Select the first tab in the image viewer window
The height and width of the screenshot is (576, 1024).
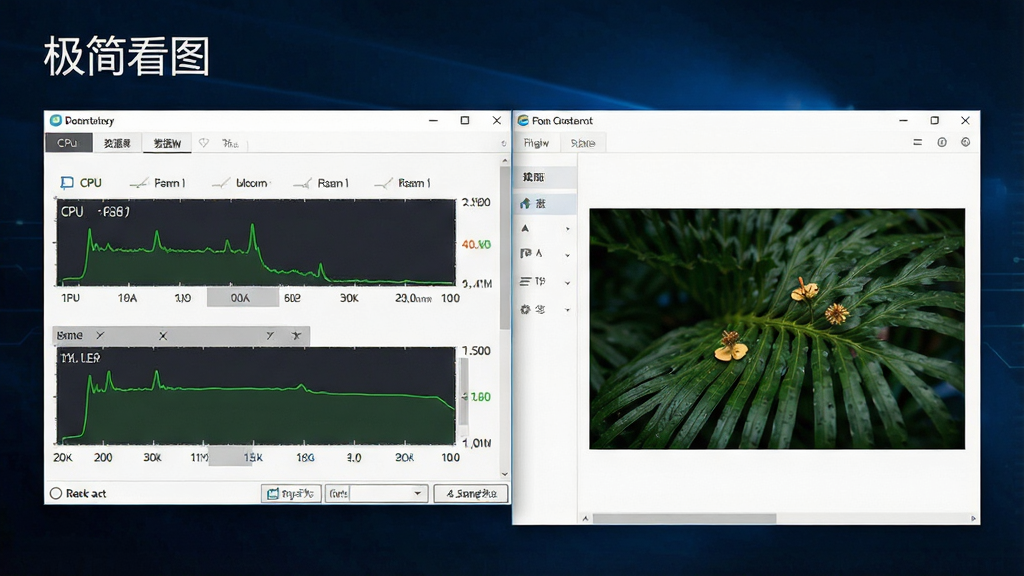pos(536,143)
